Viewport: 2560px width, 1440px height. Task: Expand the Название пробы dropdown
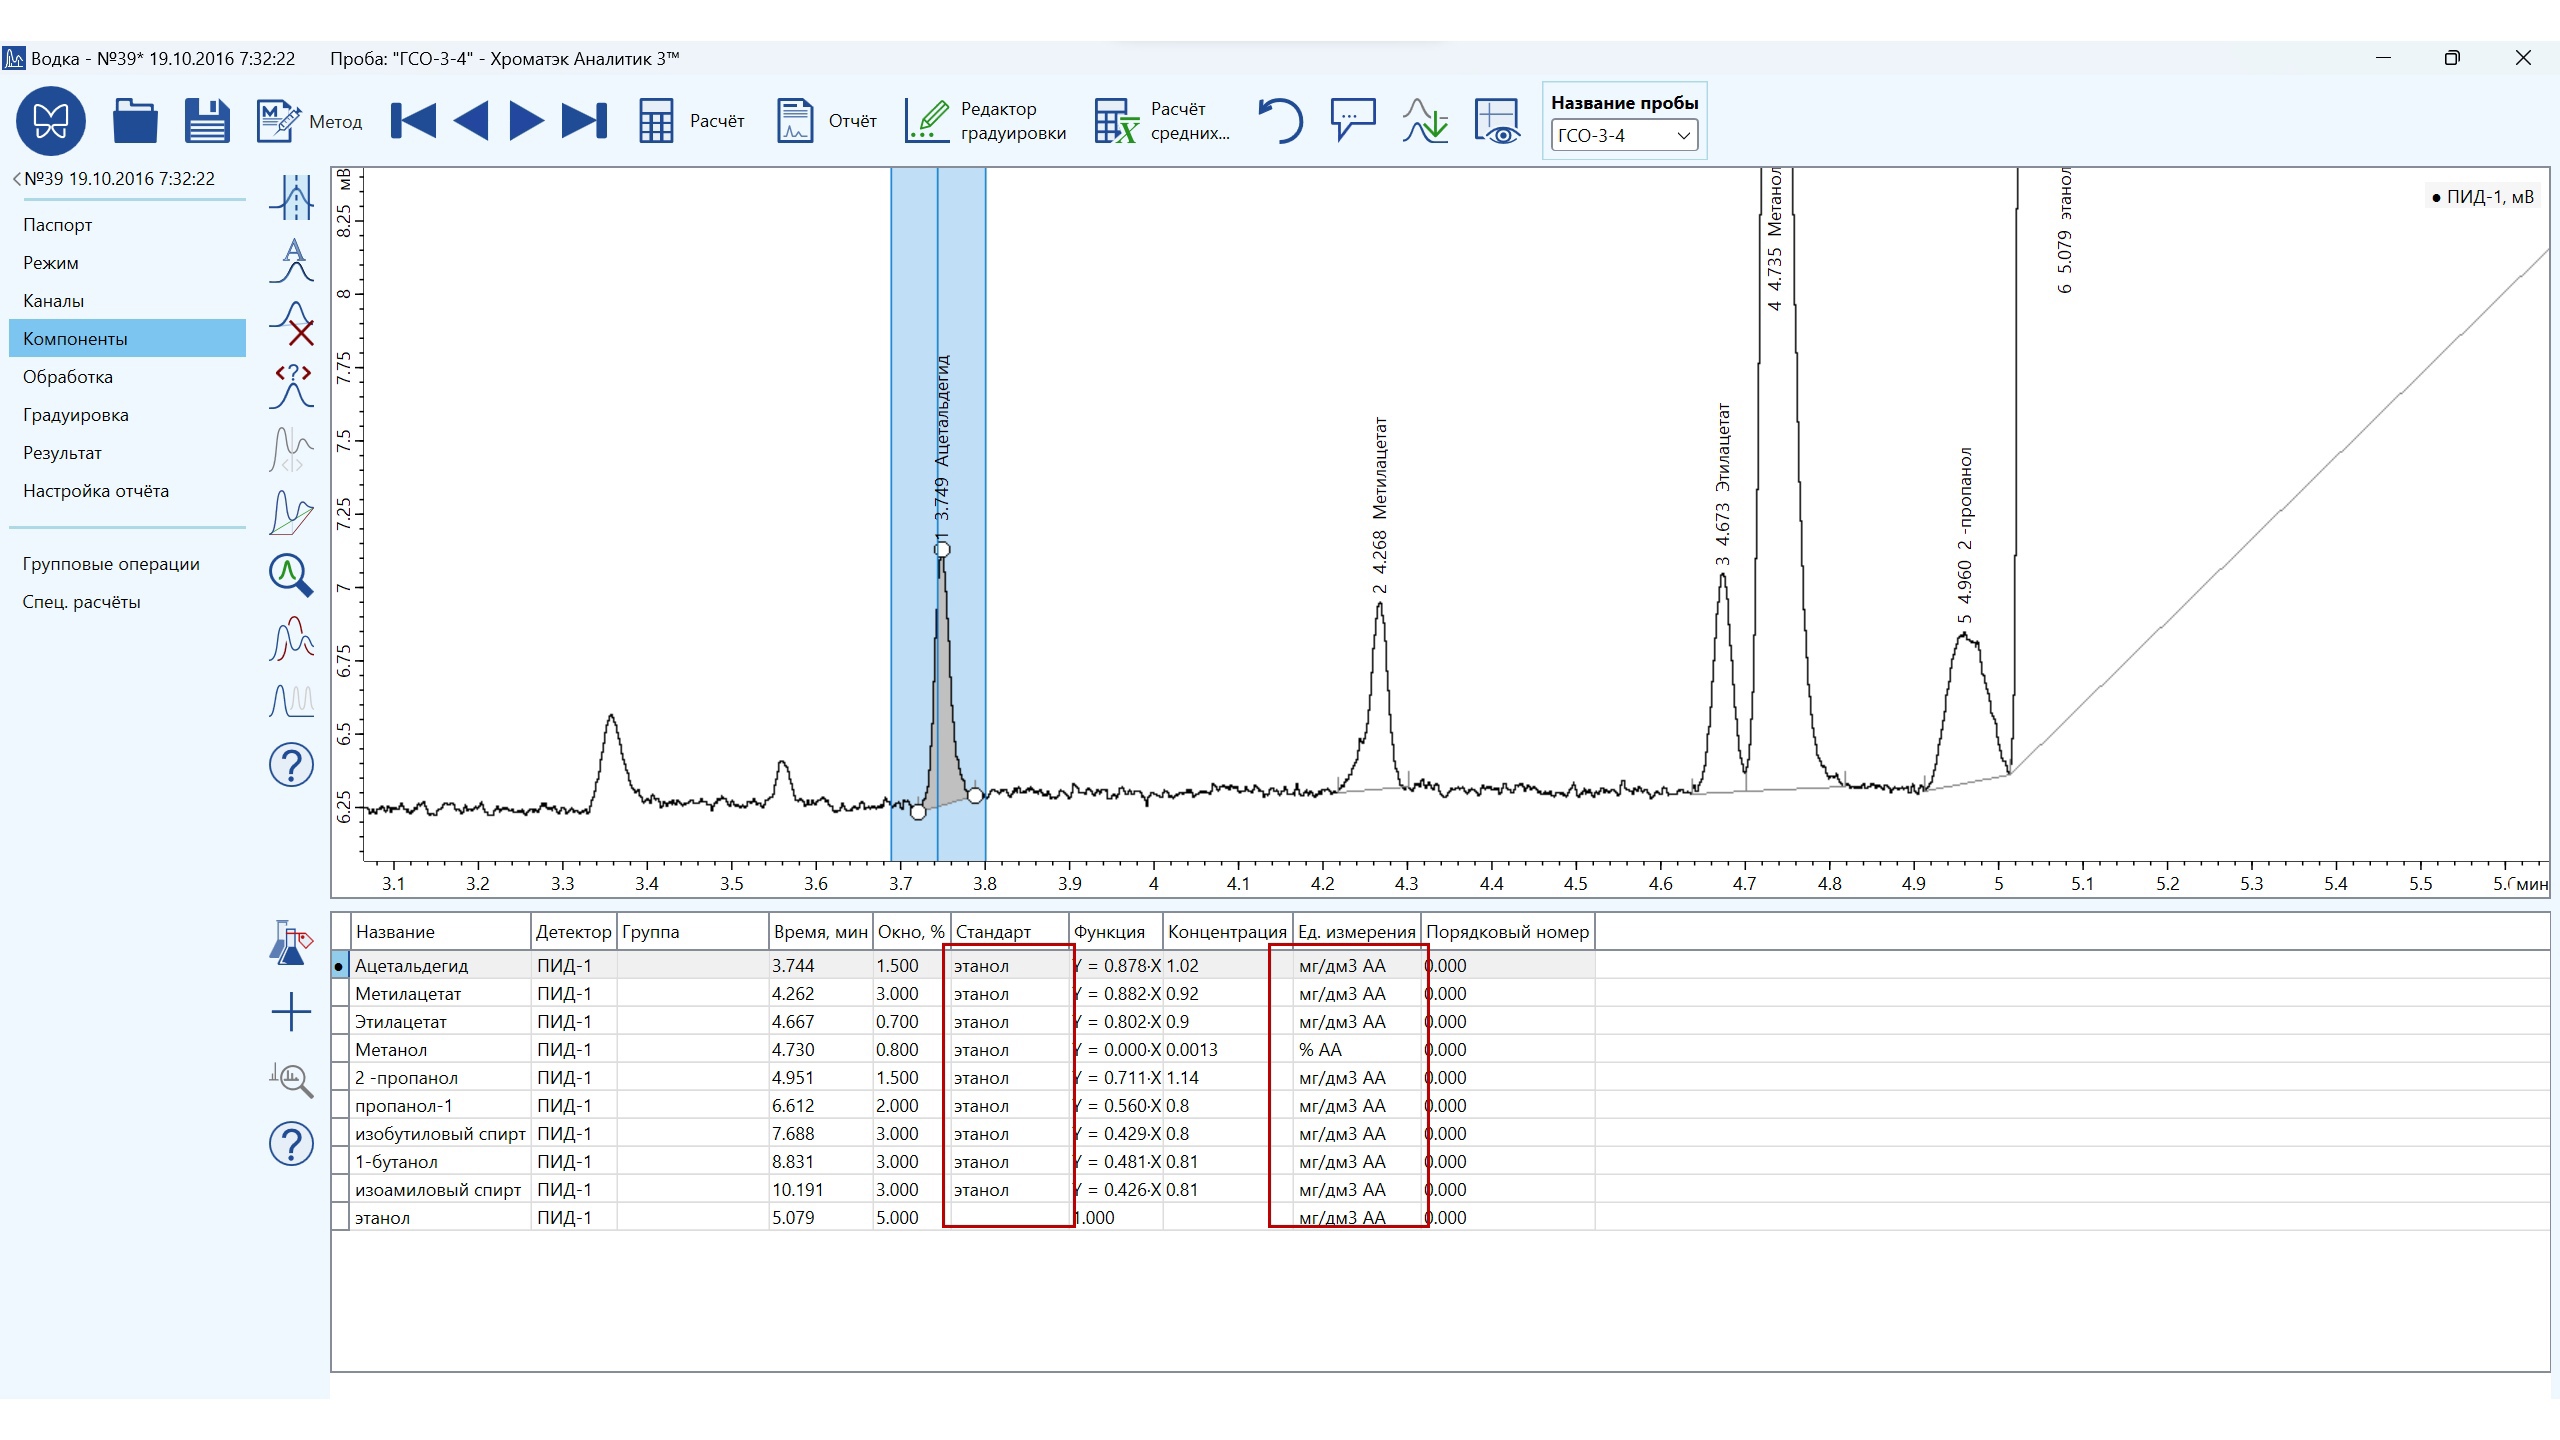tap(1683, 136)
